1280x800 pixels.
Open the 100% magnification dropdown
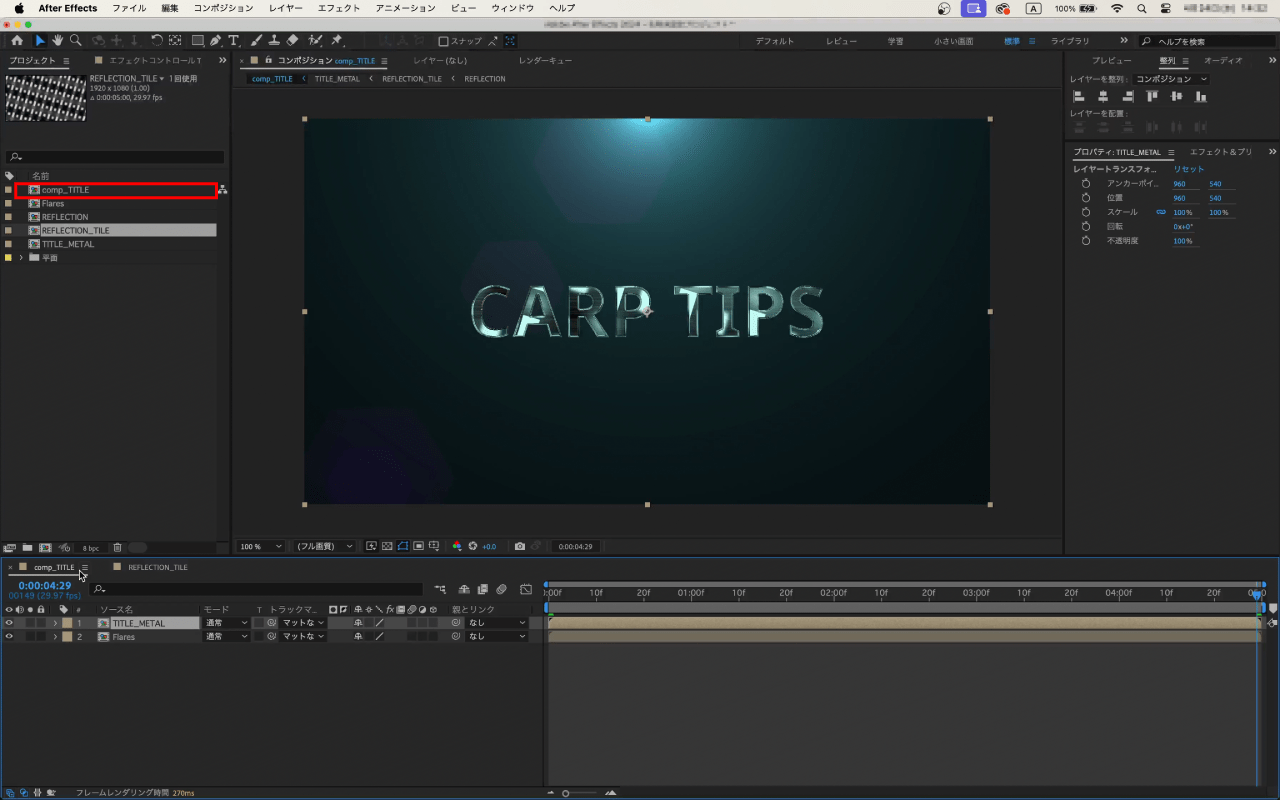coord(261,546)
